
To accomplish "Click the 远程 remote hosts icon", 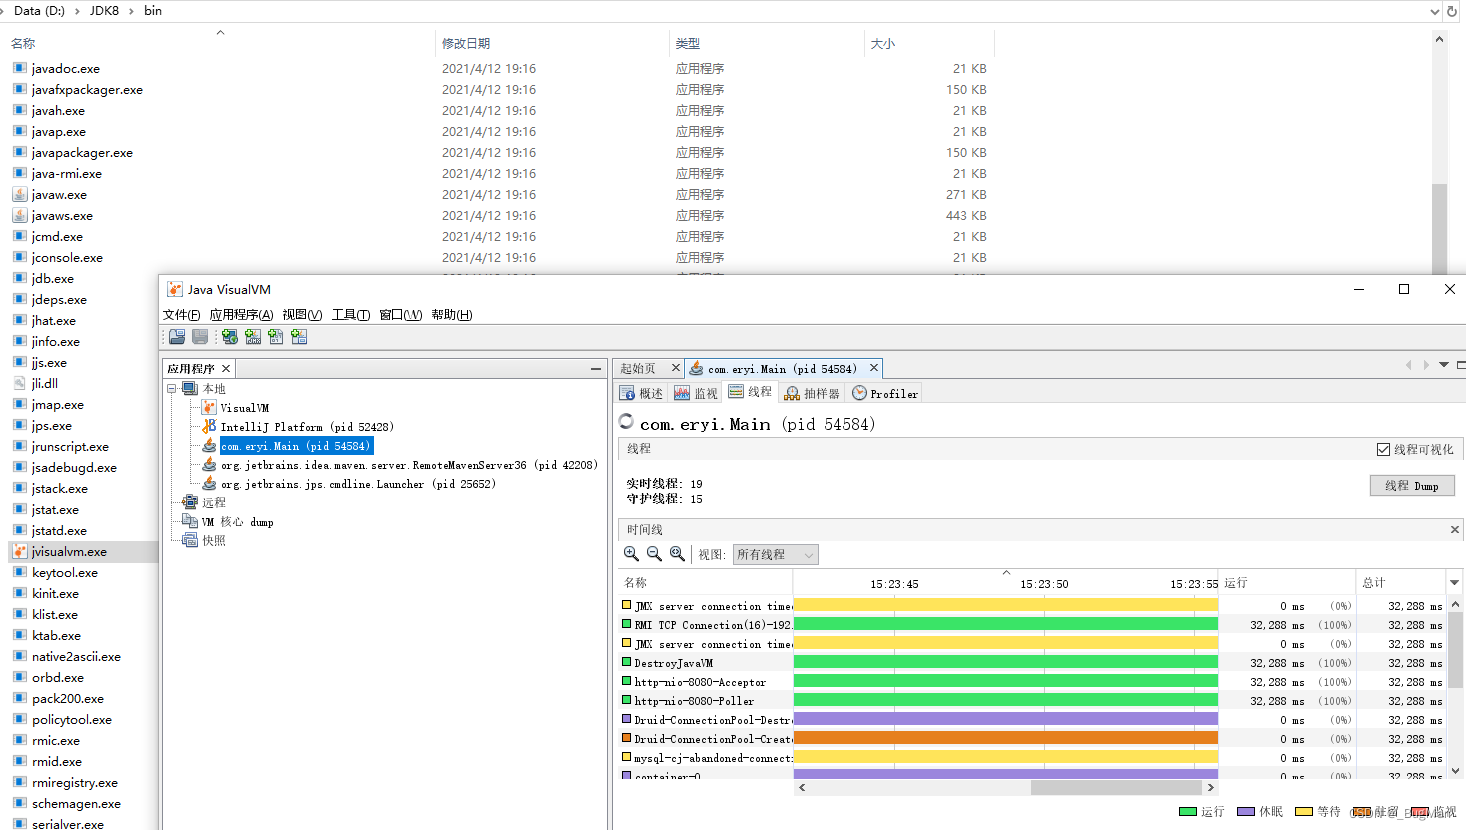I will pyautogui.click(x=190, y=502).
